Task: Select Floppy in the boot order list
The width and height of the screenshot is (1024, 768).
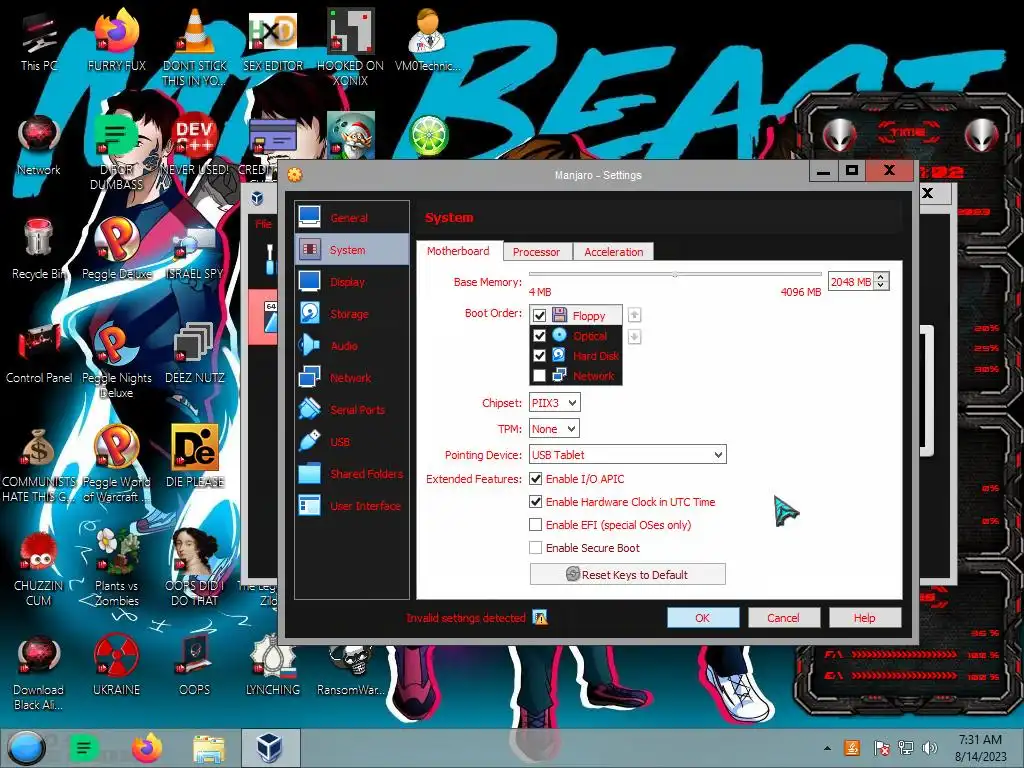Action: pyautogui.click(x=575, y=315)
